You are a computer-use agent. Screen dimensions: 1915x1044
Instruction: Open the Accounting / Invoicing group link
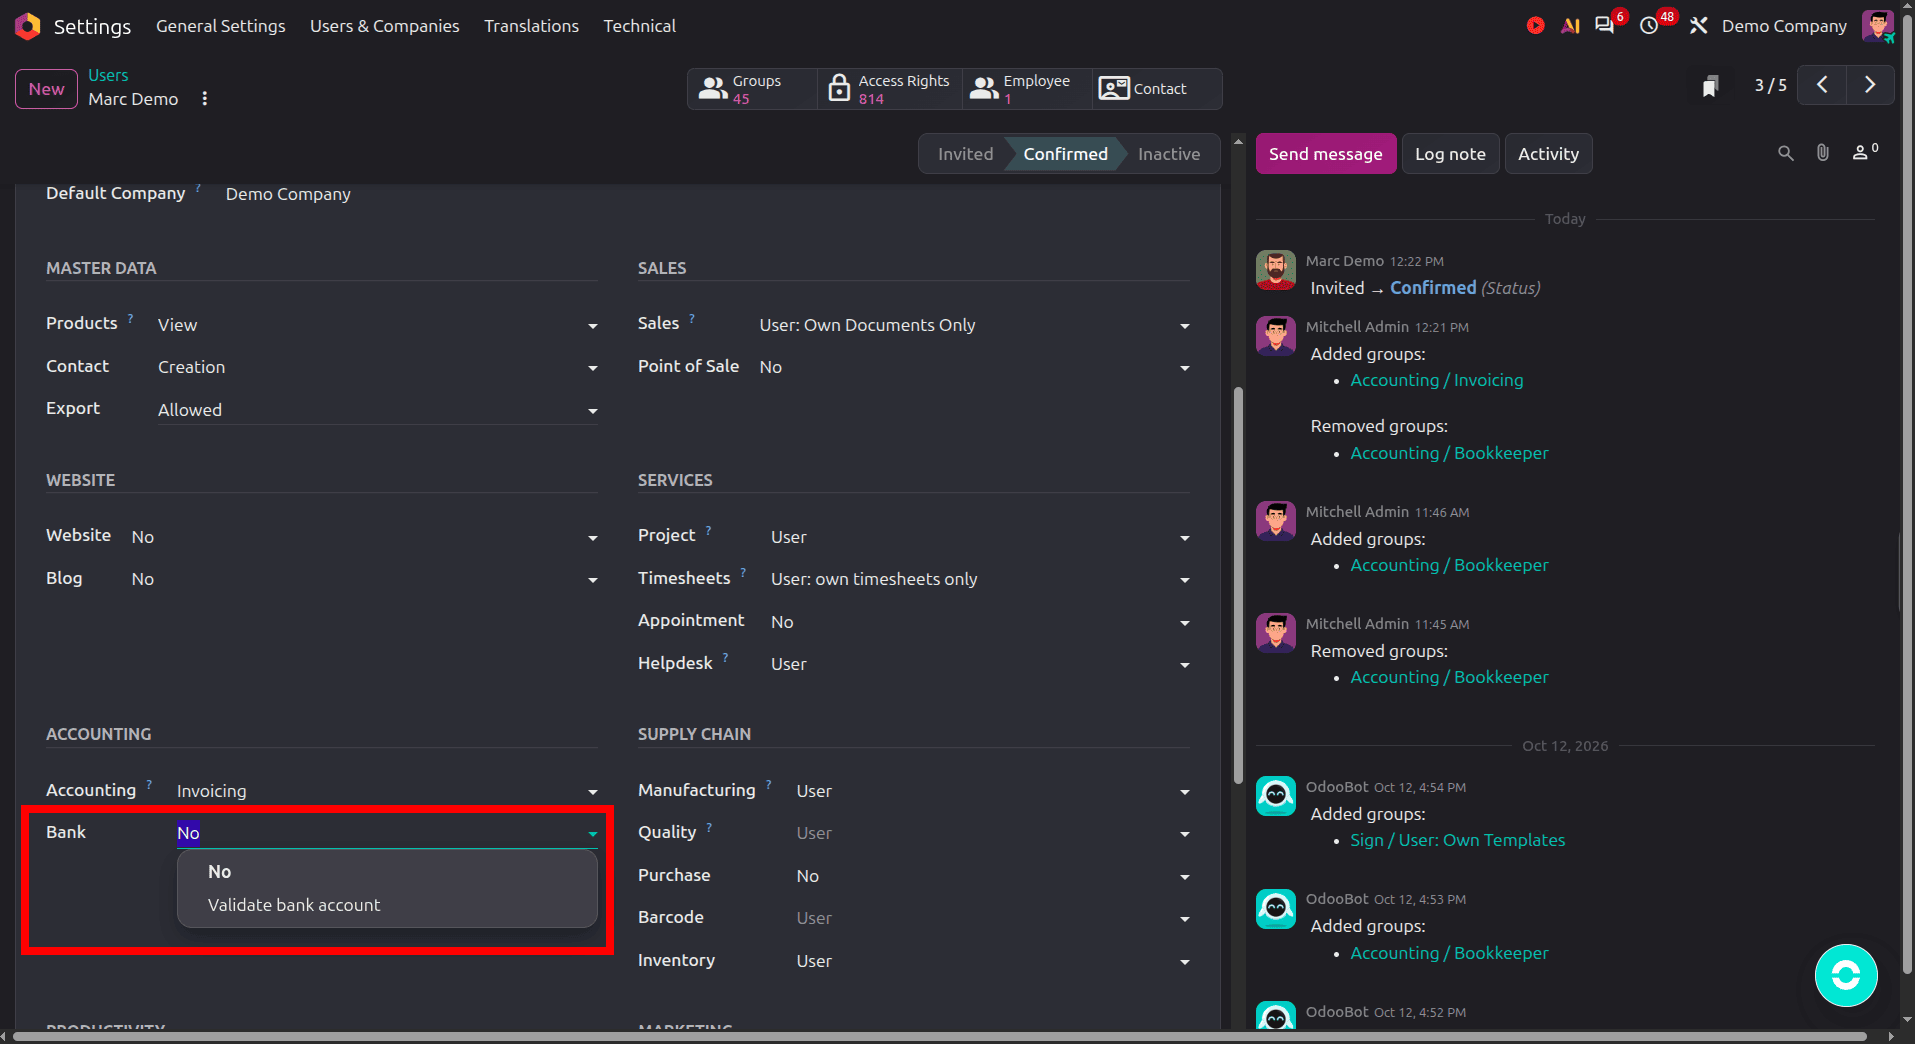click(x=1437, y=380)
